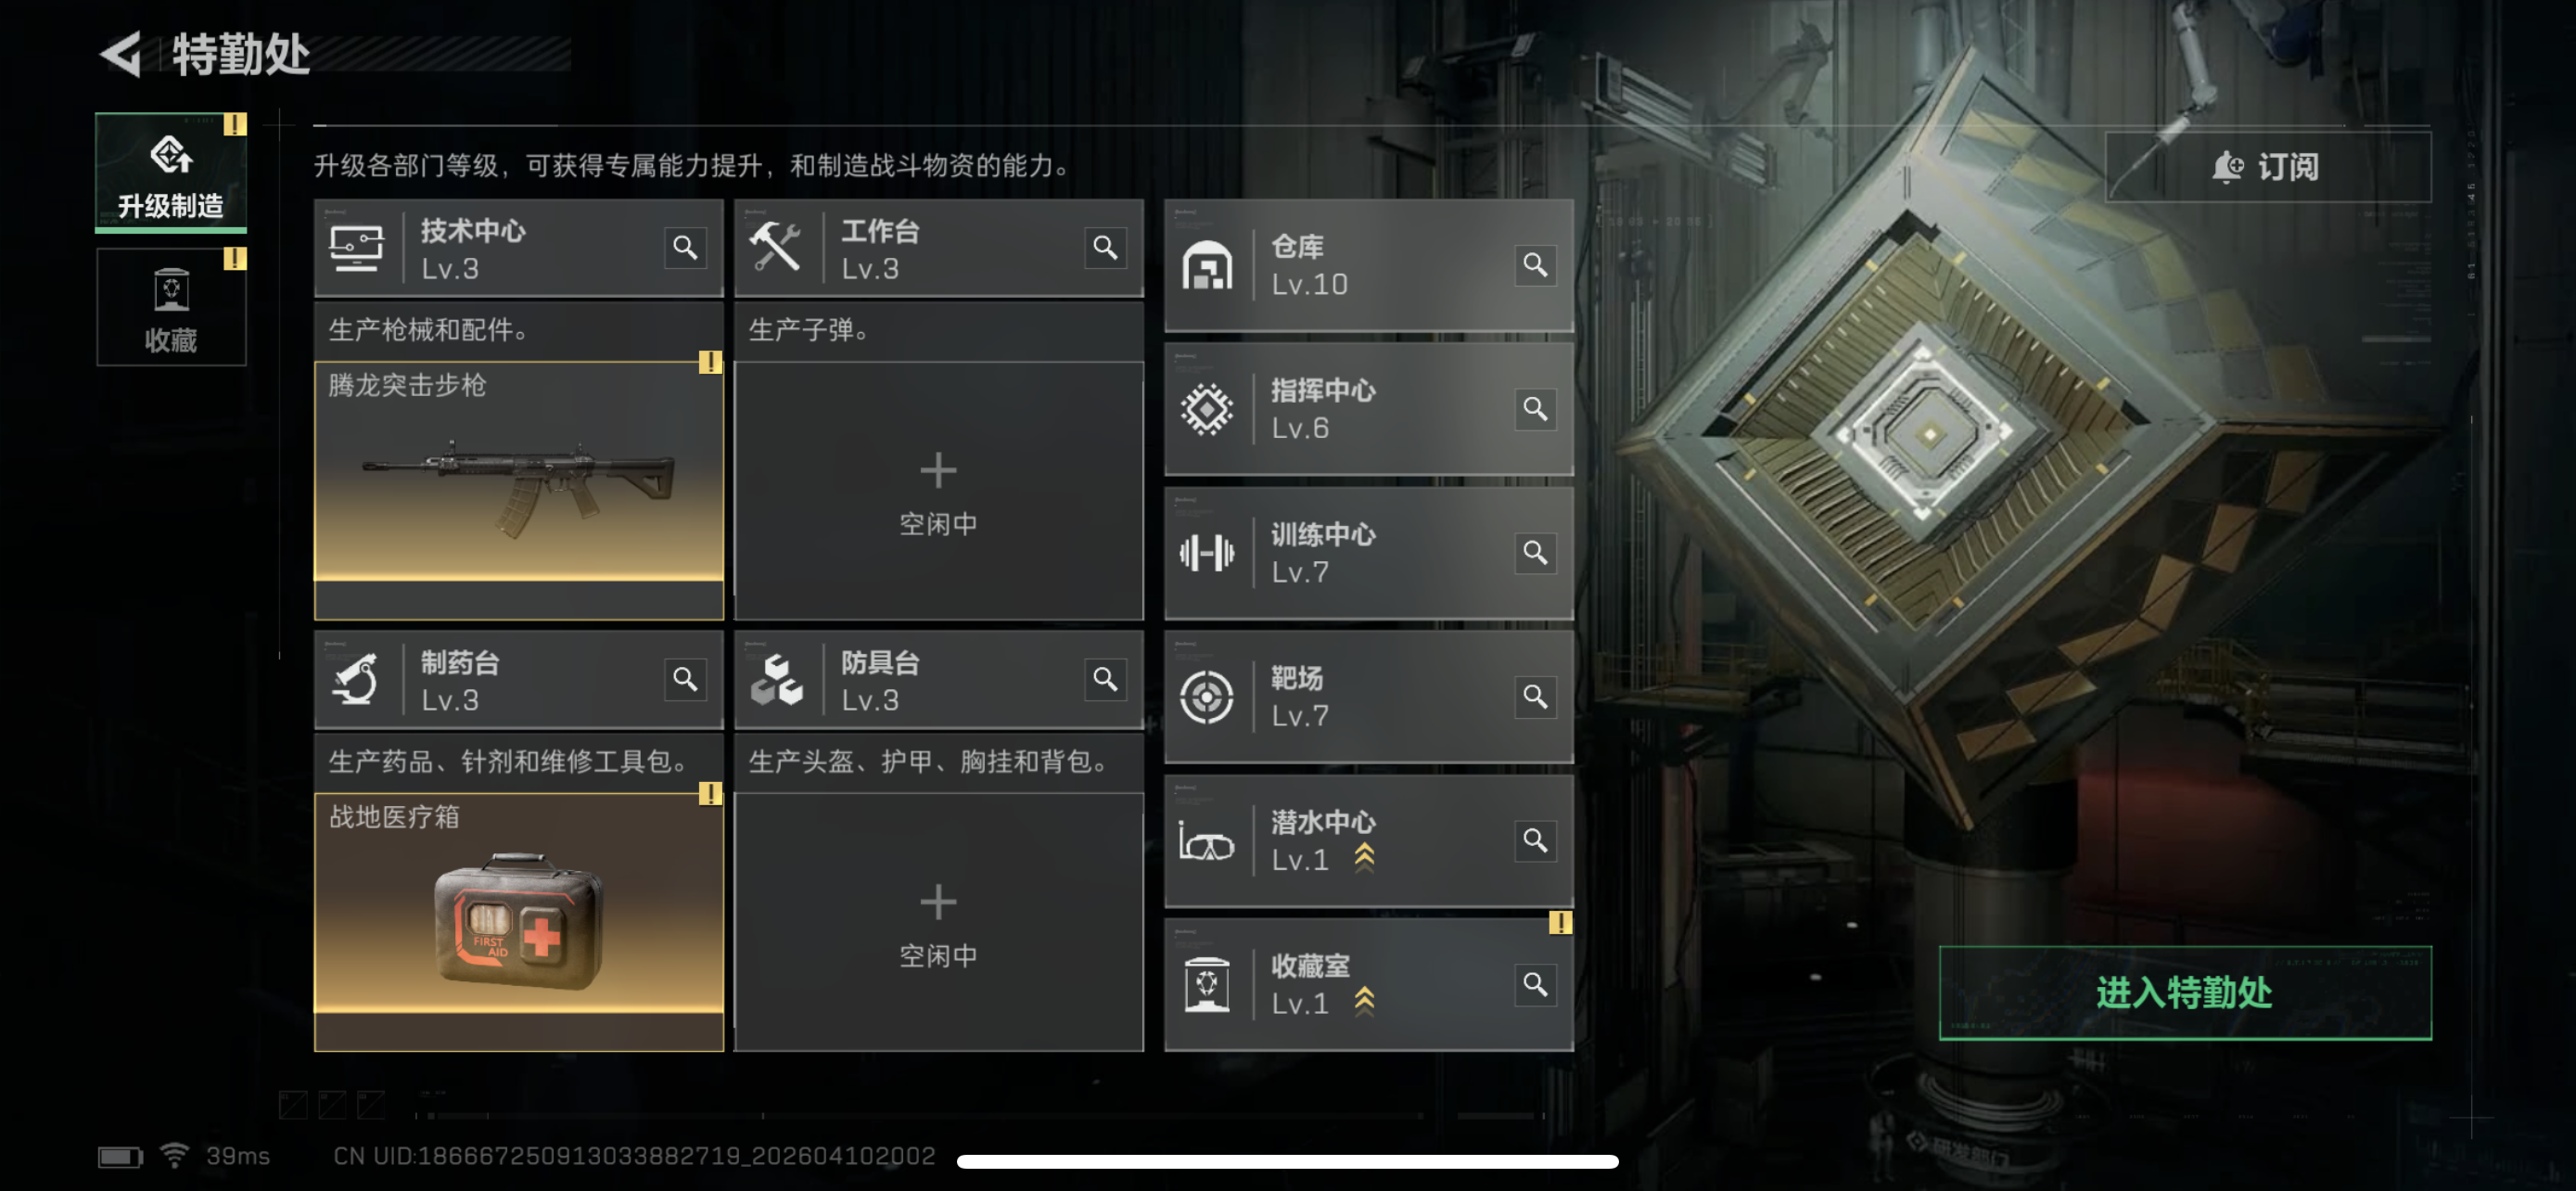Click the 潜水中心 upgrade chevron arrows
Viewport: 2576px width, 1191px height.
pos(1364,858)
